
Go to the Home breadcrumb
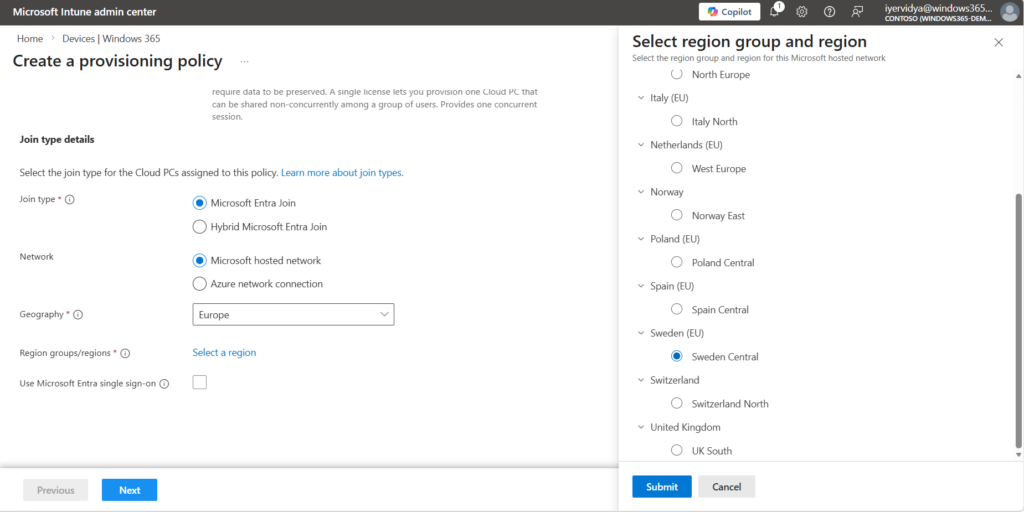tap(30, 39)
